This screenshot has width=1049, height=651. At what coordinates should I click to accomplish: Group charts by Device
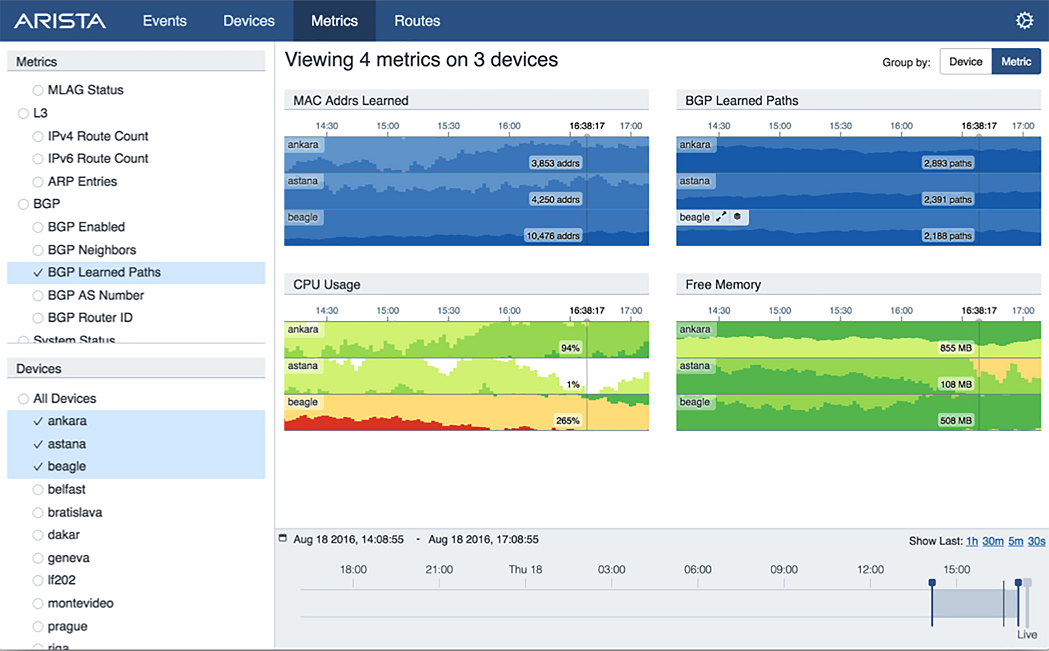tap(964, 61)
